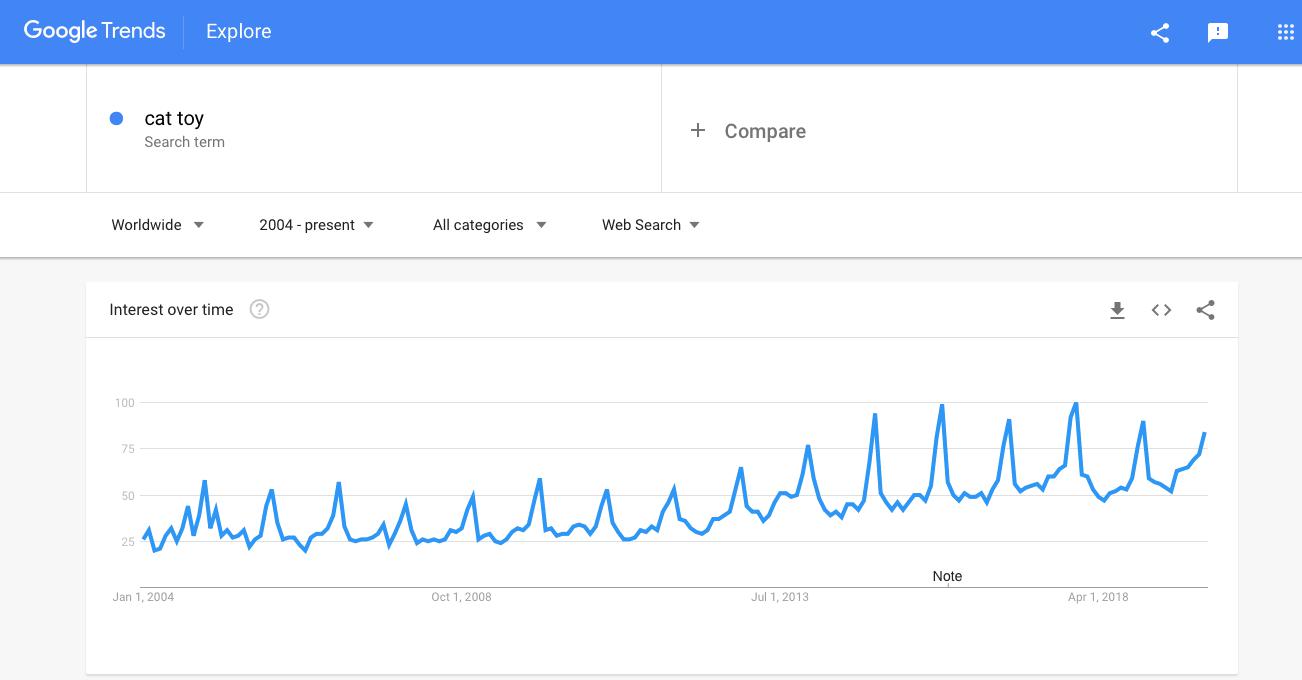Image resolution: width=1302 pixels, height=680 pixels.
Task: Expand the Worldwide region dropdown
Action: (158, 225)
